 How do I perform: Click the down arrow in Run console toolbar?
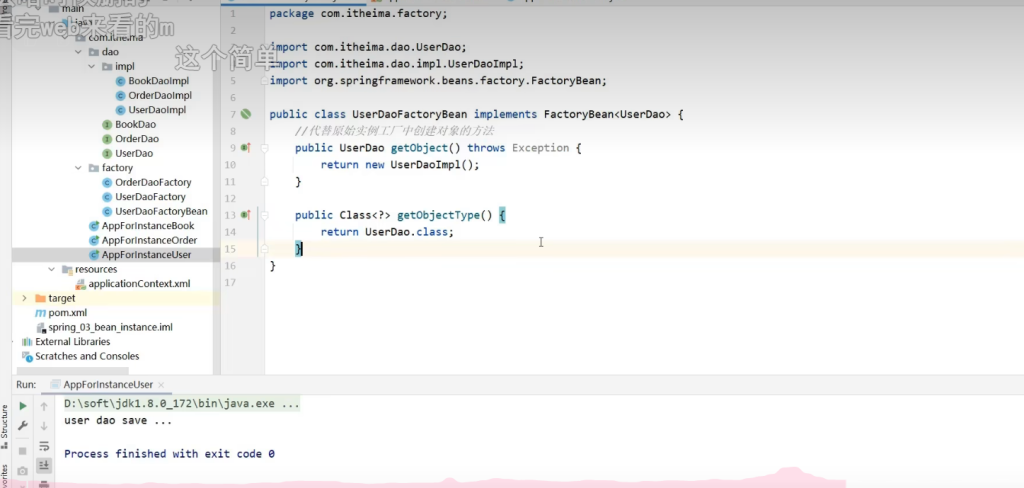44,426
